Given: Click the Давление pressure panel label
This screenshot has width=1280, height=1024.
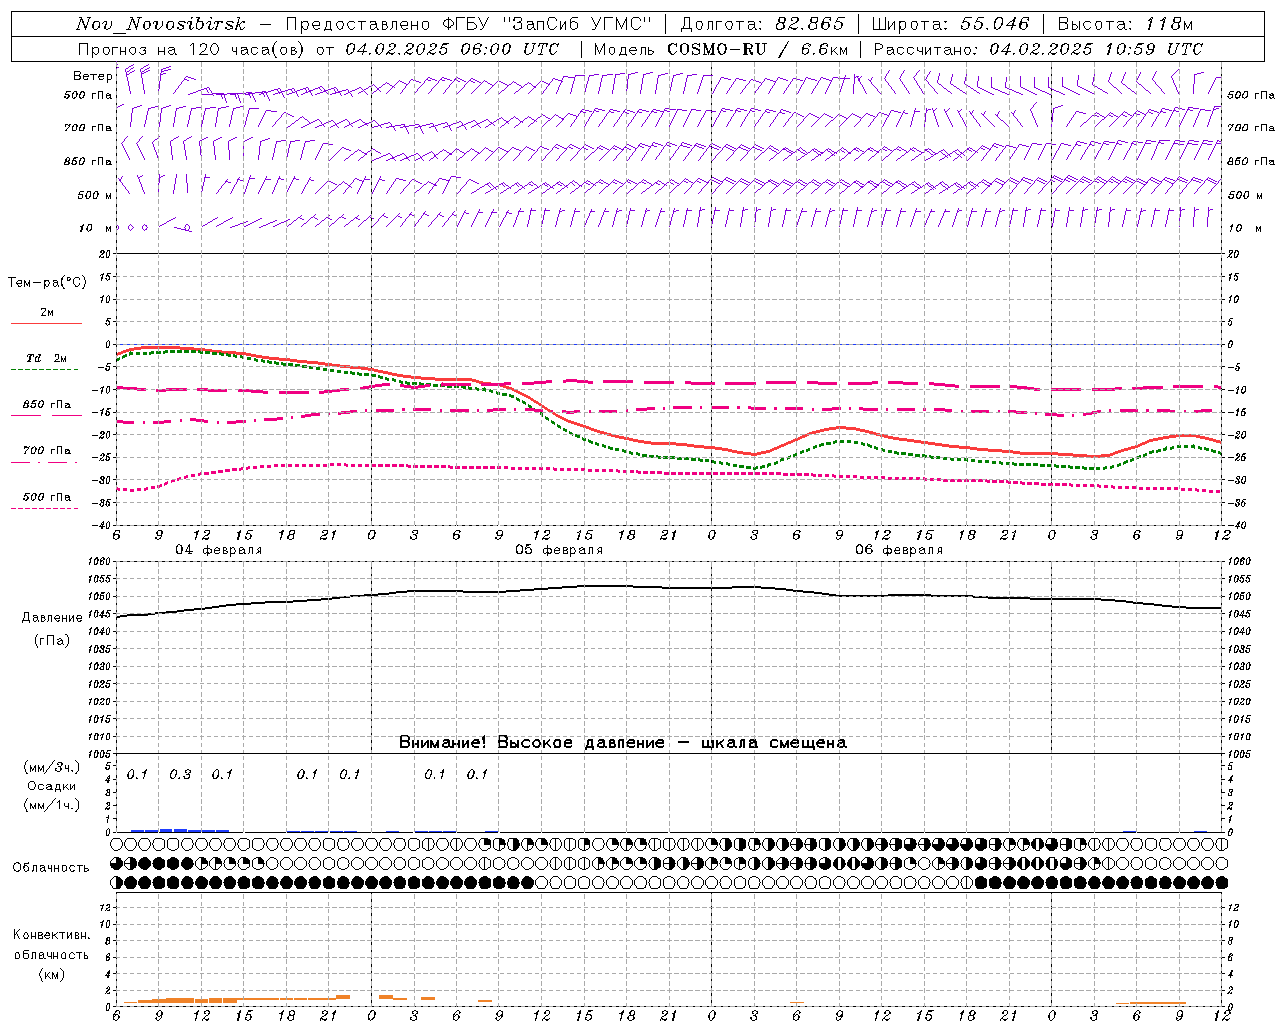Looking at the screenshot, I should click(52, 618).
